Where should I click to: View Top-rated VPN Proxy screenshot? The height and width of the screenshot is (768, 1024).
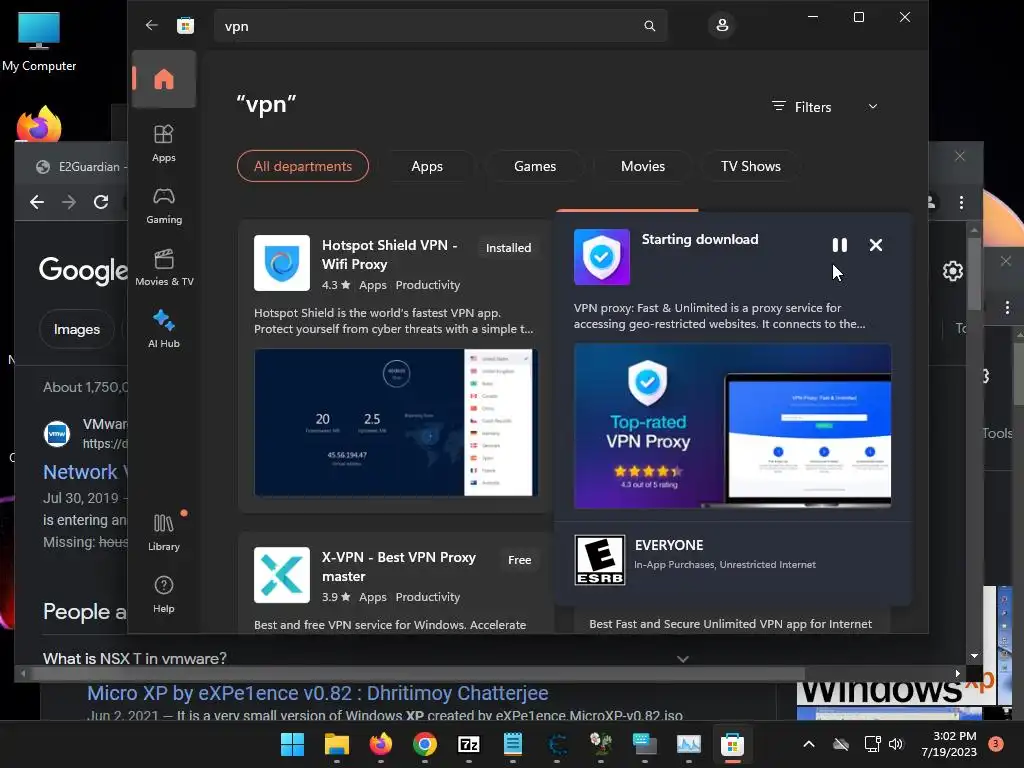click(732, 426)
